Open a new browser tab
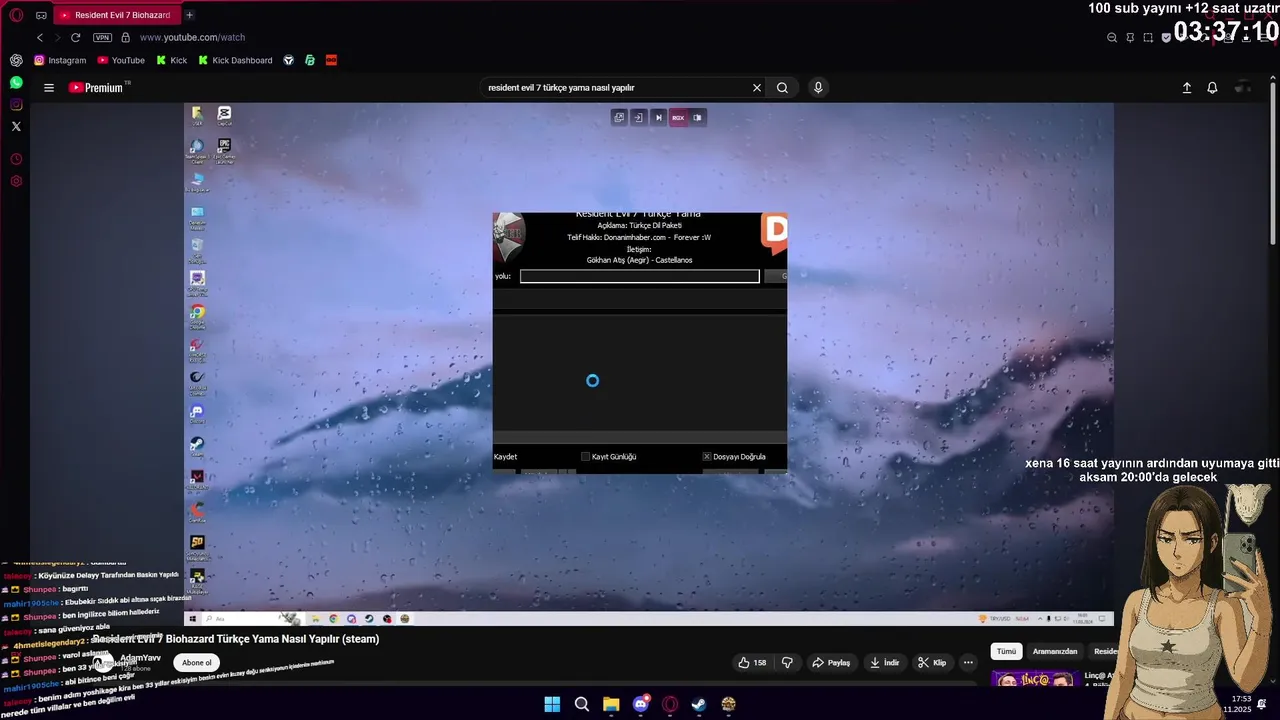Screen dimensions: 1280x720 click(x=189, y=15)
